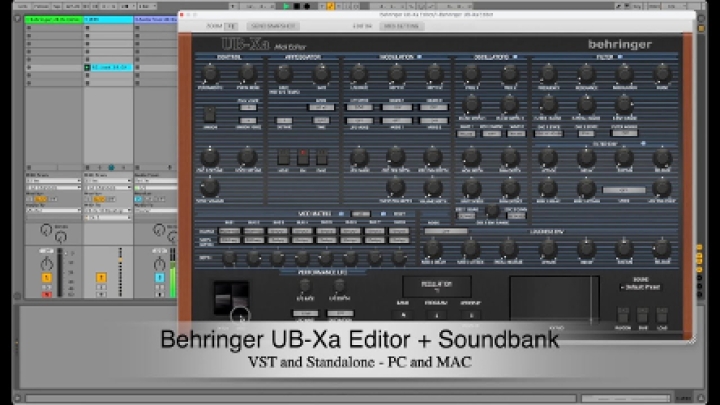Select the cyan second track header in Ableton
The image size is (720, 405).
108,19
